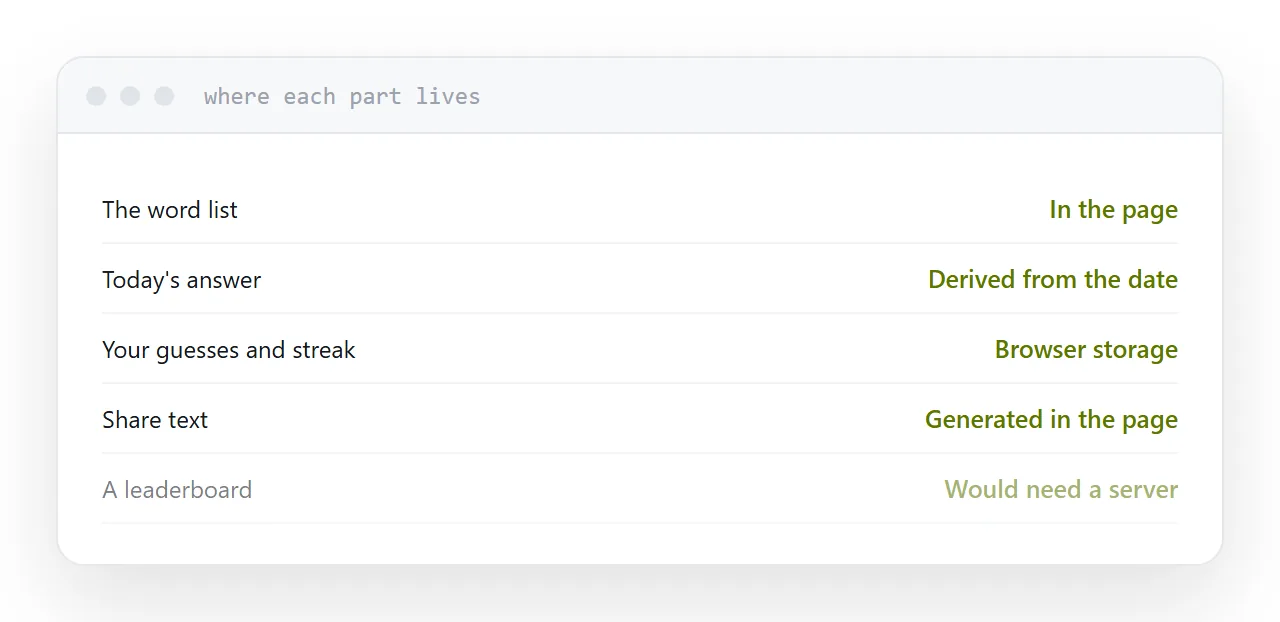The height and width of the screenshot is (622, 1280).
Task: Select the 'where each part lives' title
Action: [x=342, y=96]
